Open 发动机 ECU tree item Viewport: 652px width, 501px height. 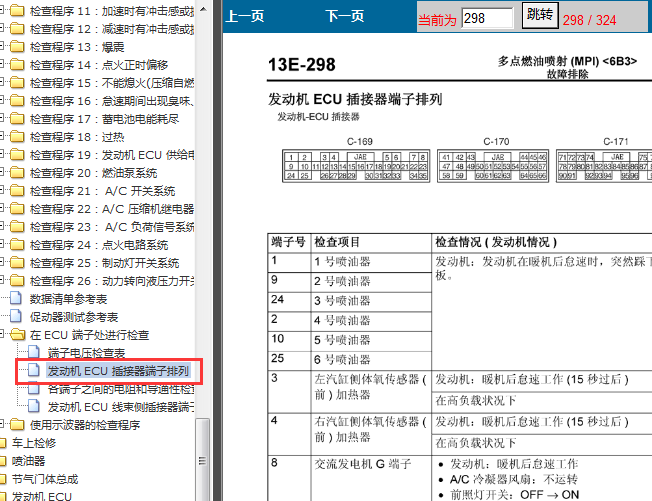click(42, 496)
